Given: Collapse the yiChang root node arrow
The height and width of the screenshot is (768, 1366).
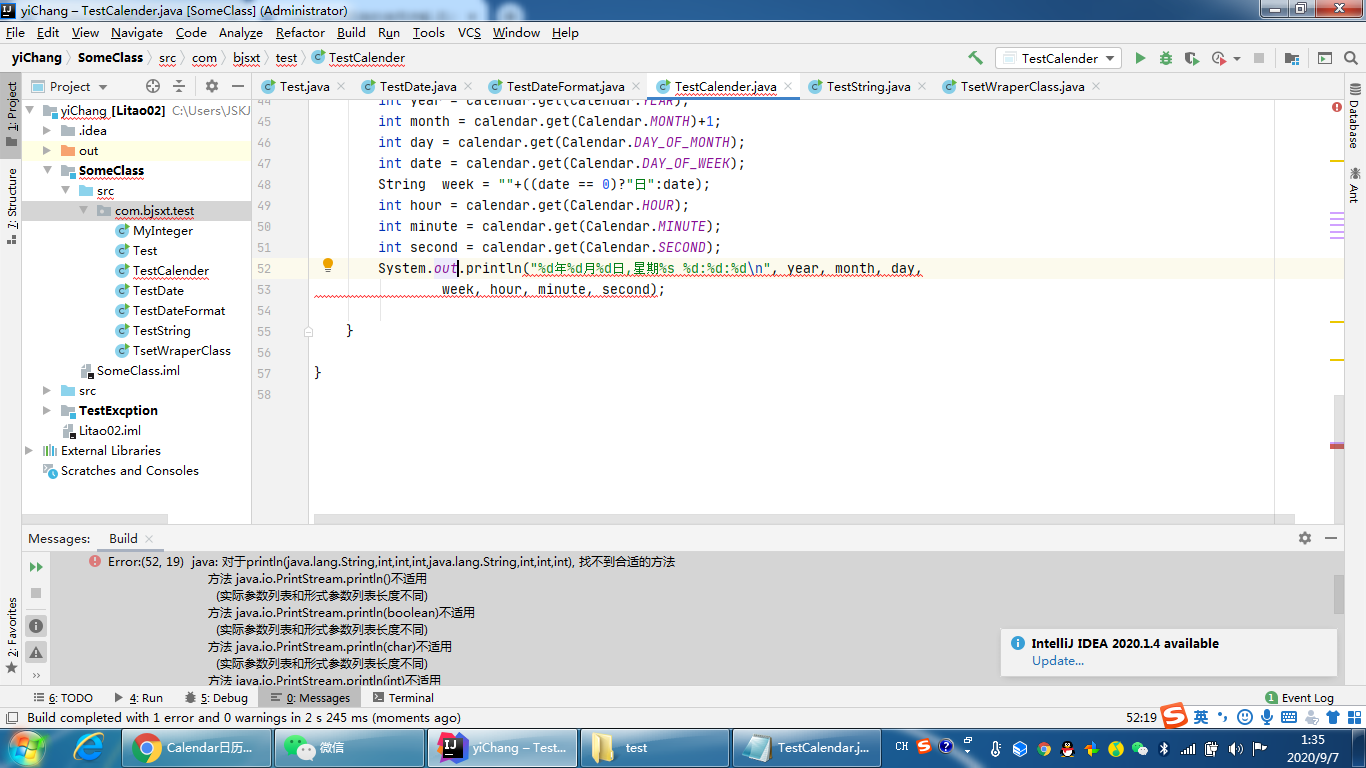Looking at the screenshot, I should point(29,111).
